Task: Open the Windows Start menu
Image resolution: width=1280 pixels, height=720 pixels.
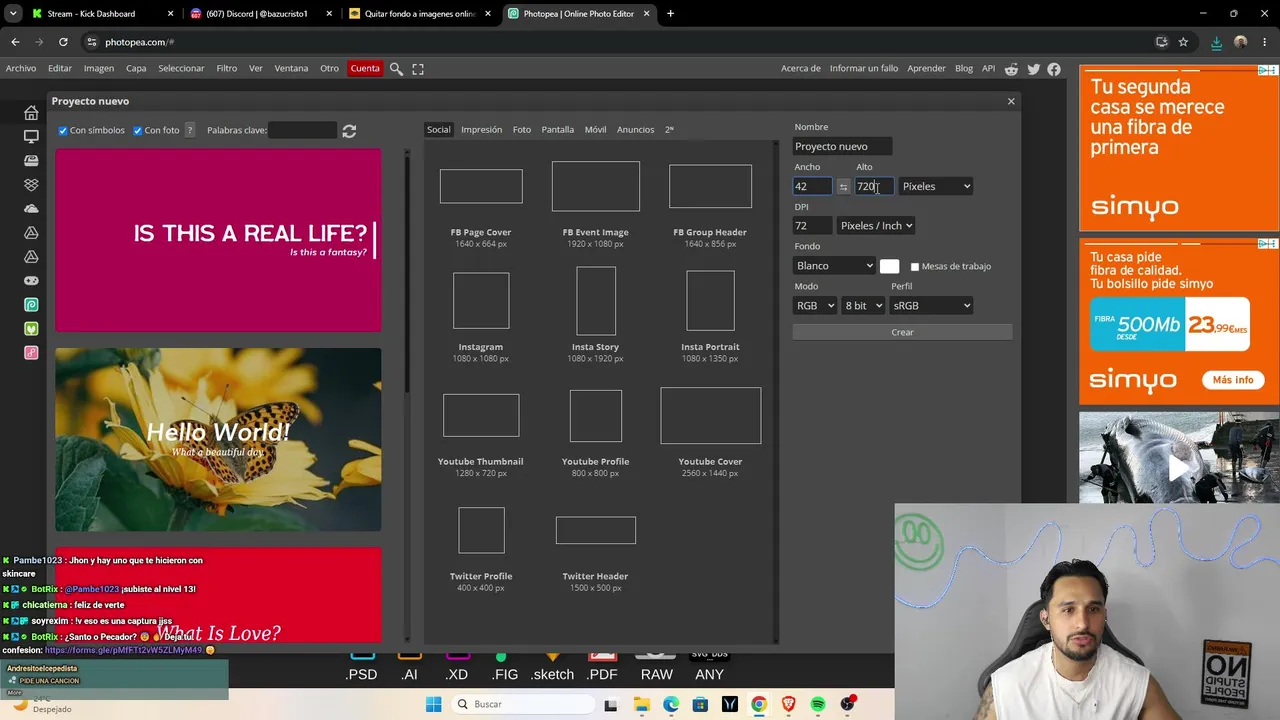Action: (433, 704)
